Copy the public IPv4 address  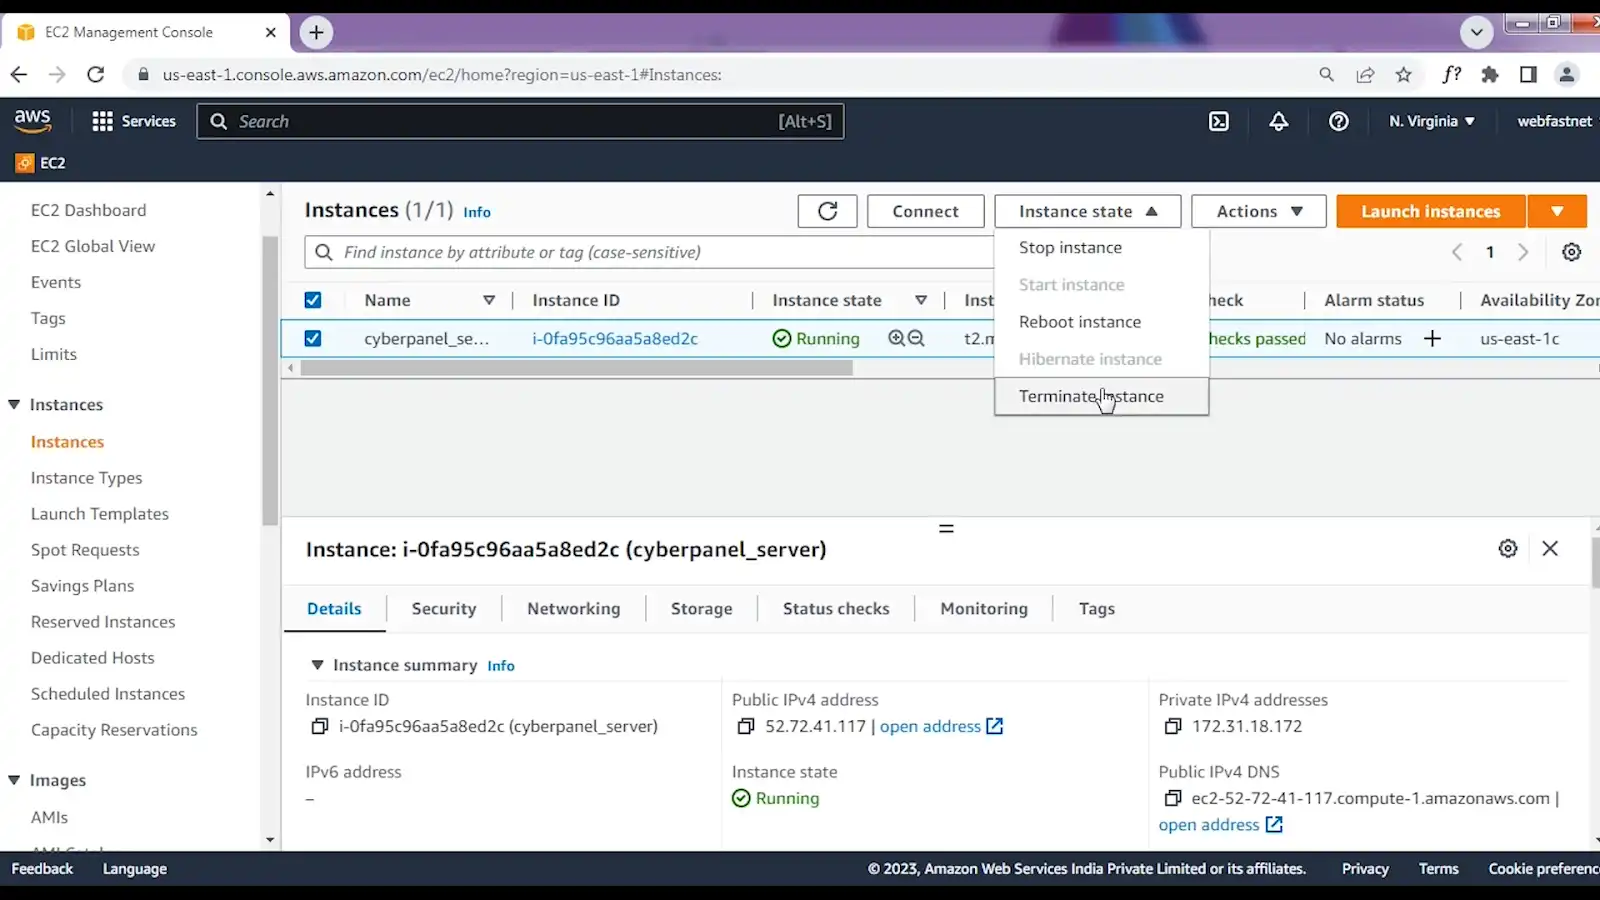point(746,727)
